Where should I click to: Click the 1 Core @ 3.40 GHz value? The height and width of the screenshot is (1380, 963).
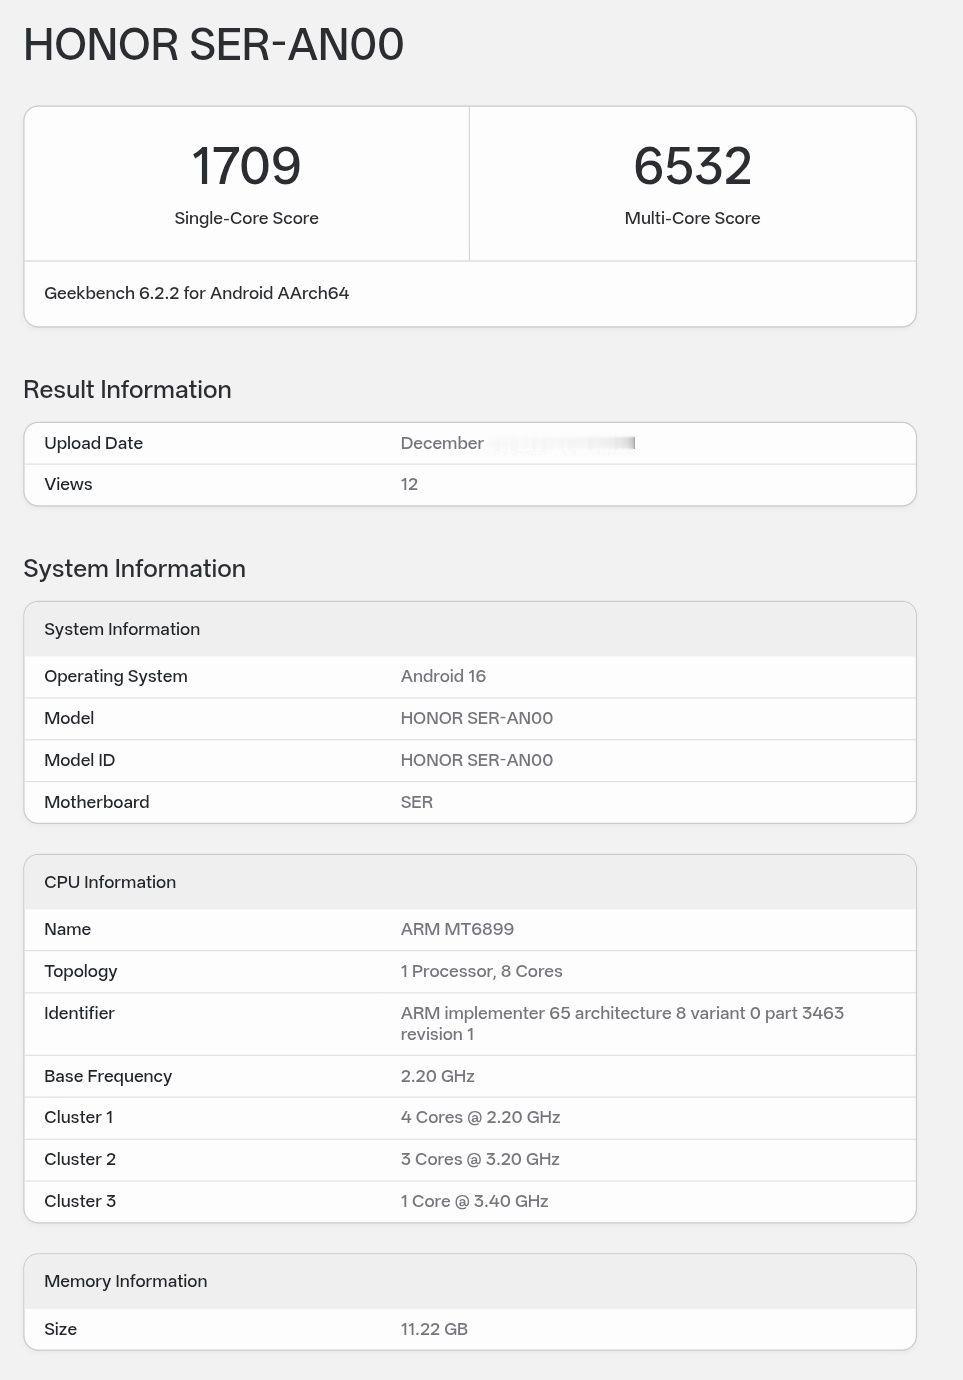pos(474,1201)
